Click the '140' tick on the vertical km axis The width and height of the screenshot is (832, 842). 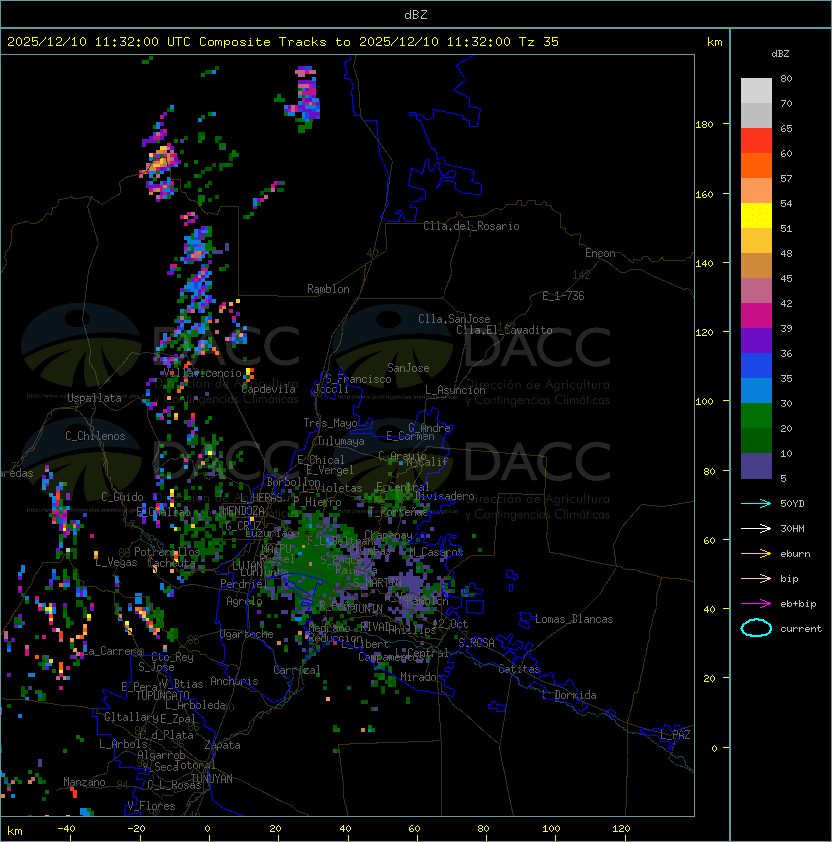704,263
